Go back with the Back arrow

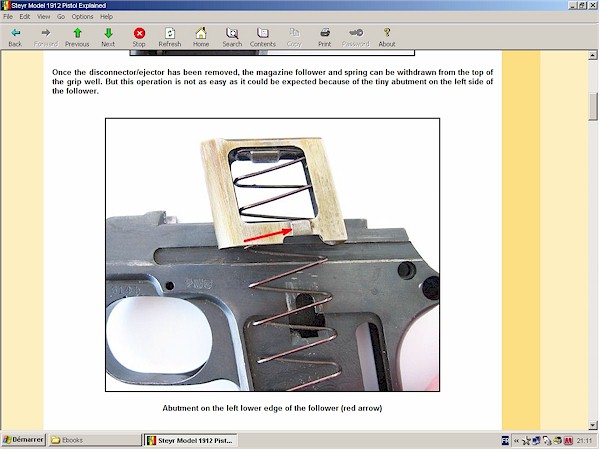(15, 37)
